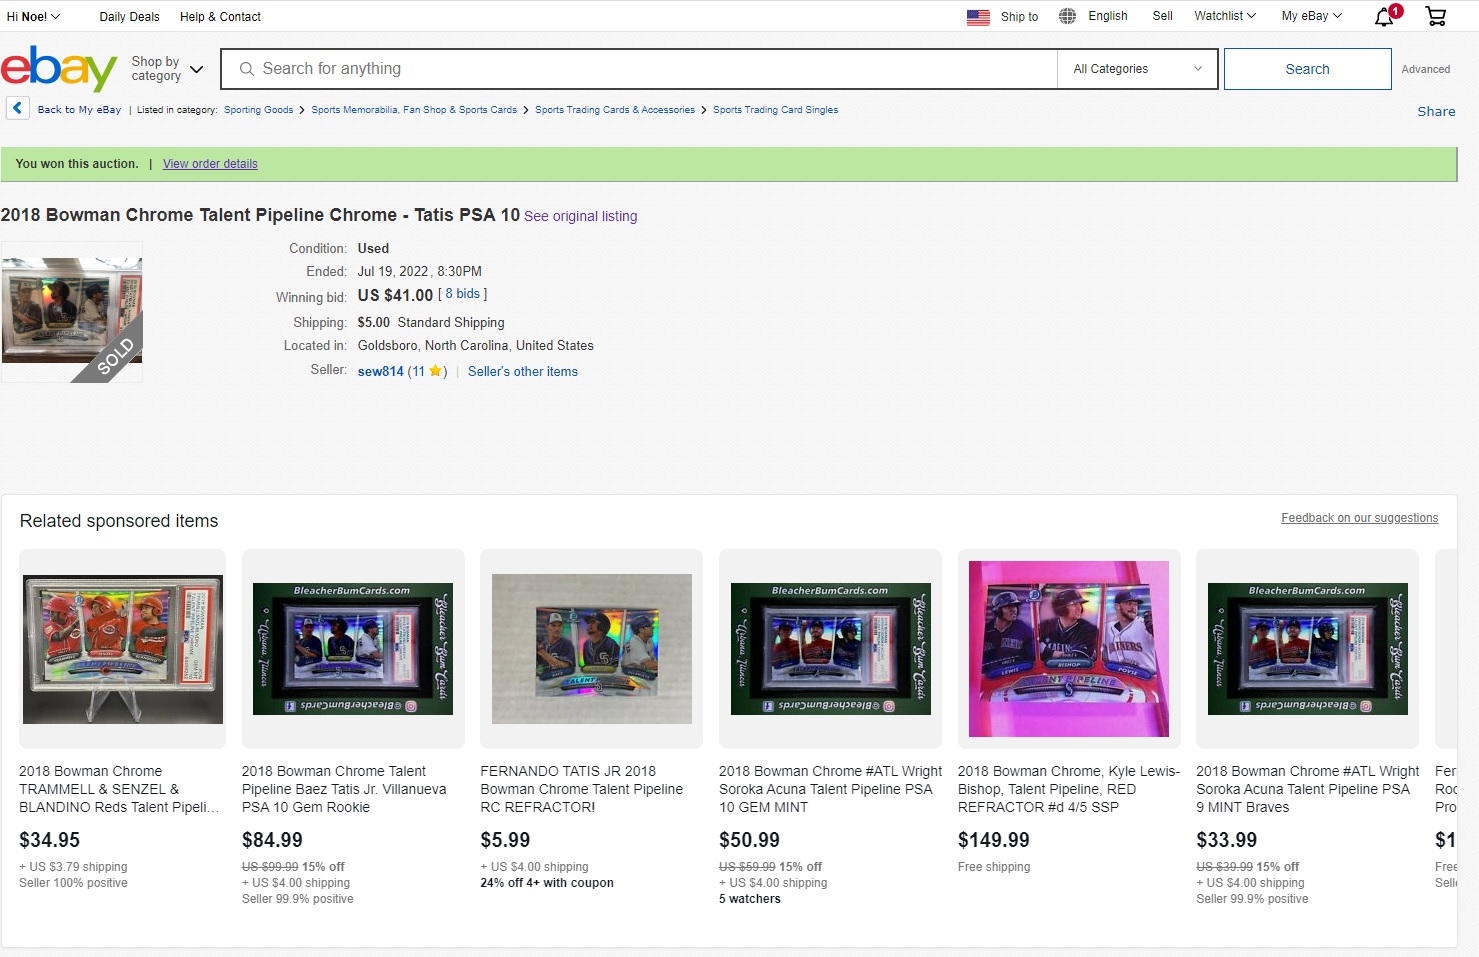This screenshot has height=957, width=1479.
Task: Open Seller's other items link
Action: [523, 371]
